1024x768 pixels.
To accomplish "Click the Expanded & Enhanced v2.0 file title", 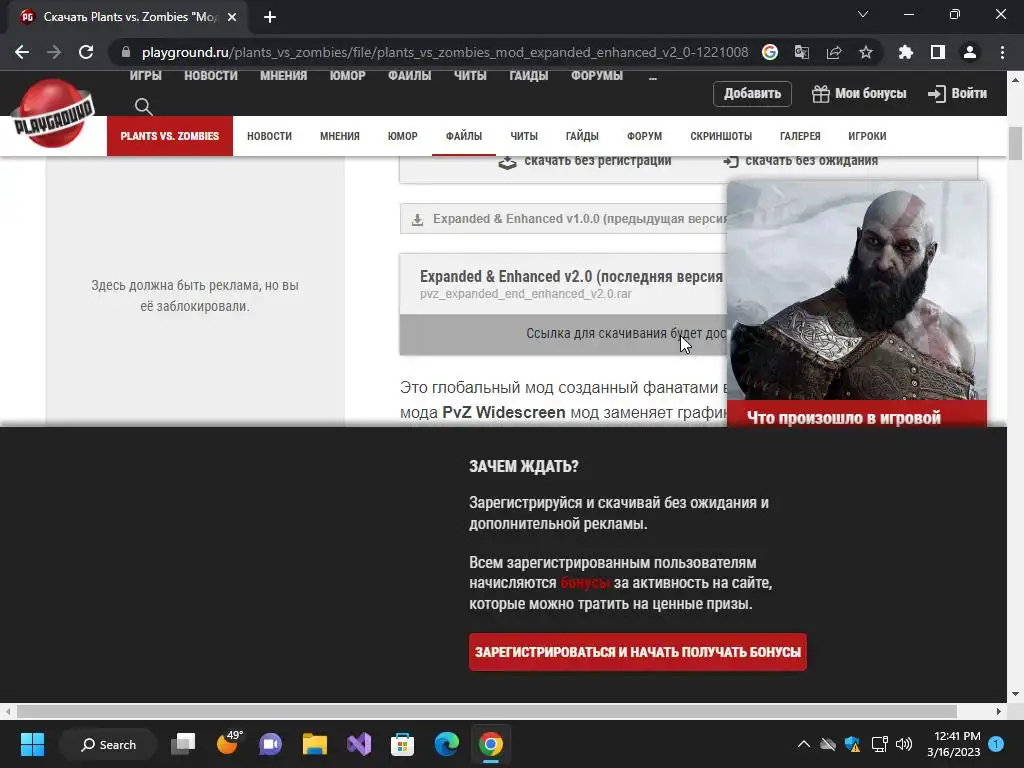I will (571, 276).
